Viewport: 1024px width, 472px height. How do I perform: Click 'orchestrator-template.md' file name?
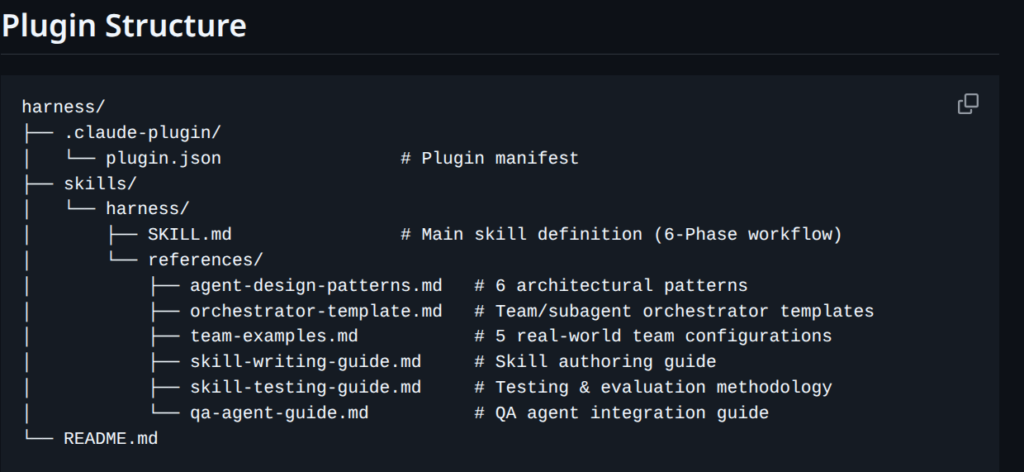tap(316, 311)
